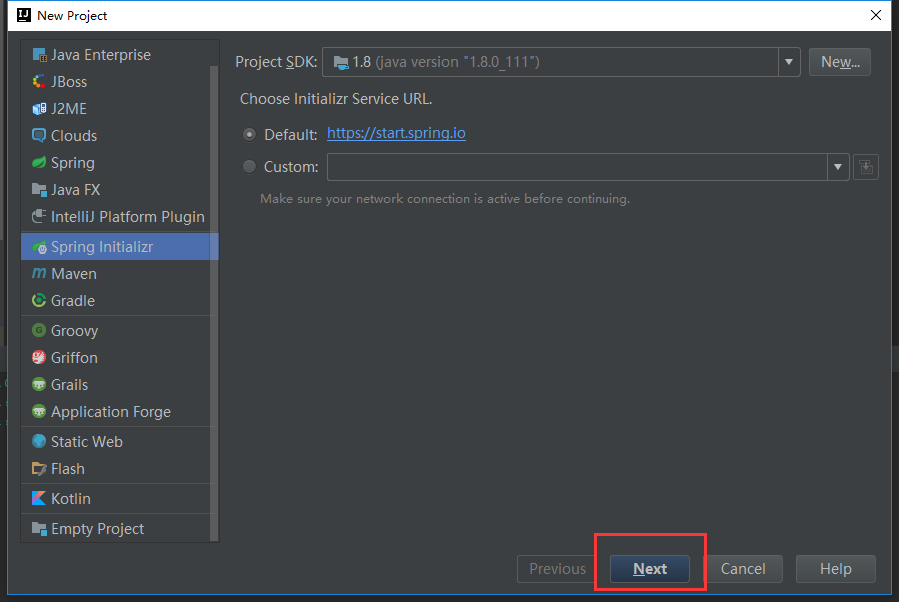Click the Previous button
The image size is (899, 602).
tap(557, 569)
